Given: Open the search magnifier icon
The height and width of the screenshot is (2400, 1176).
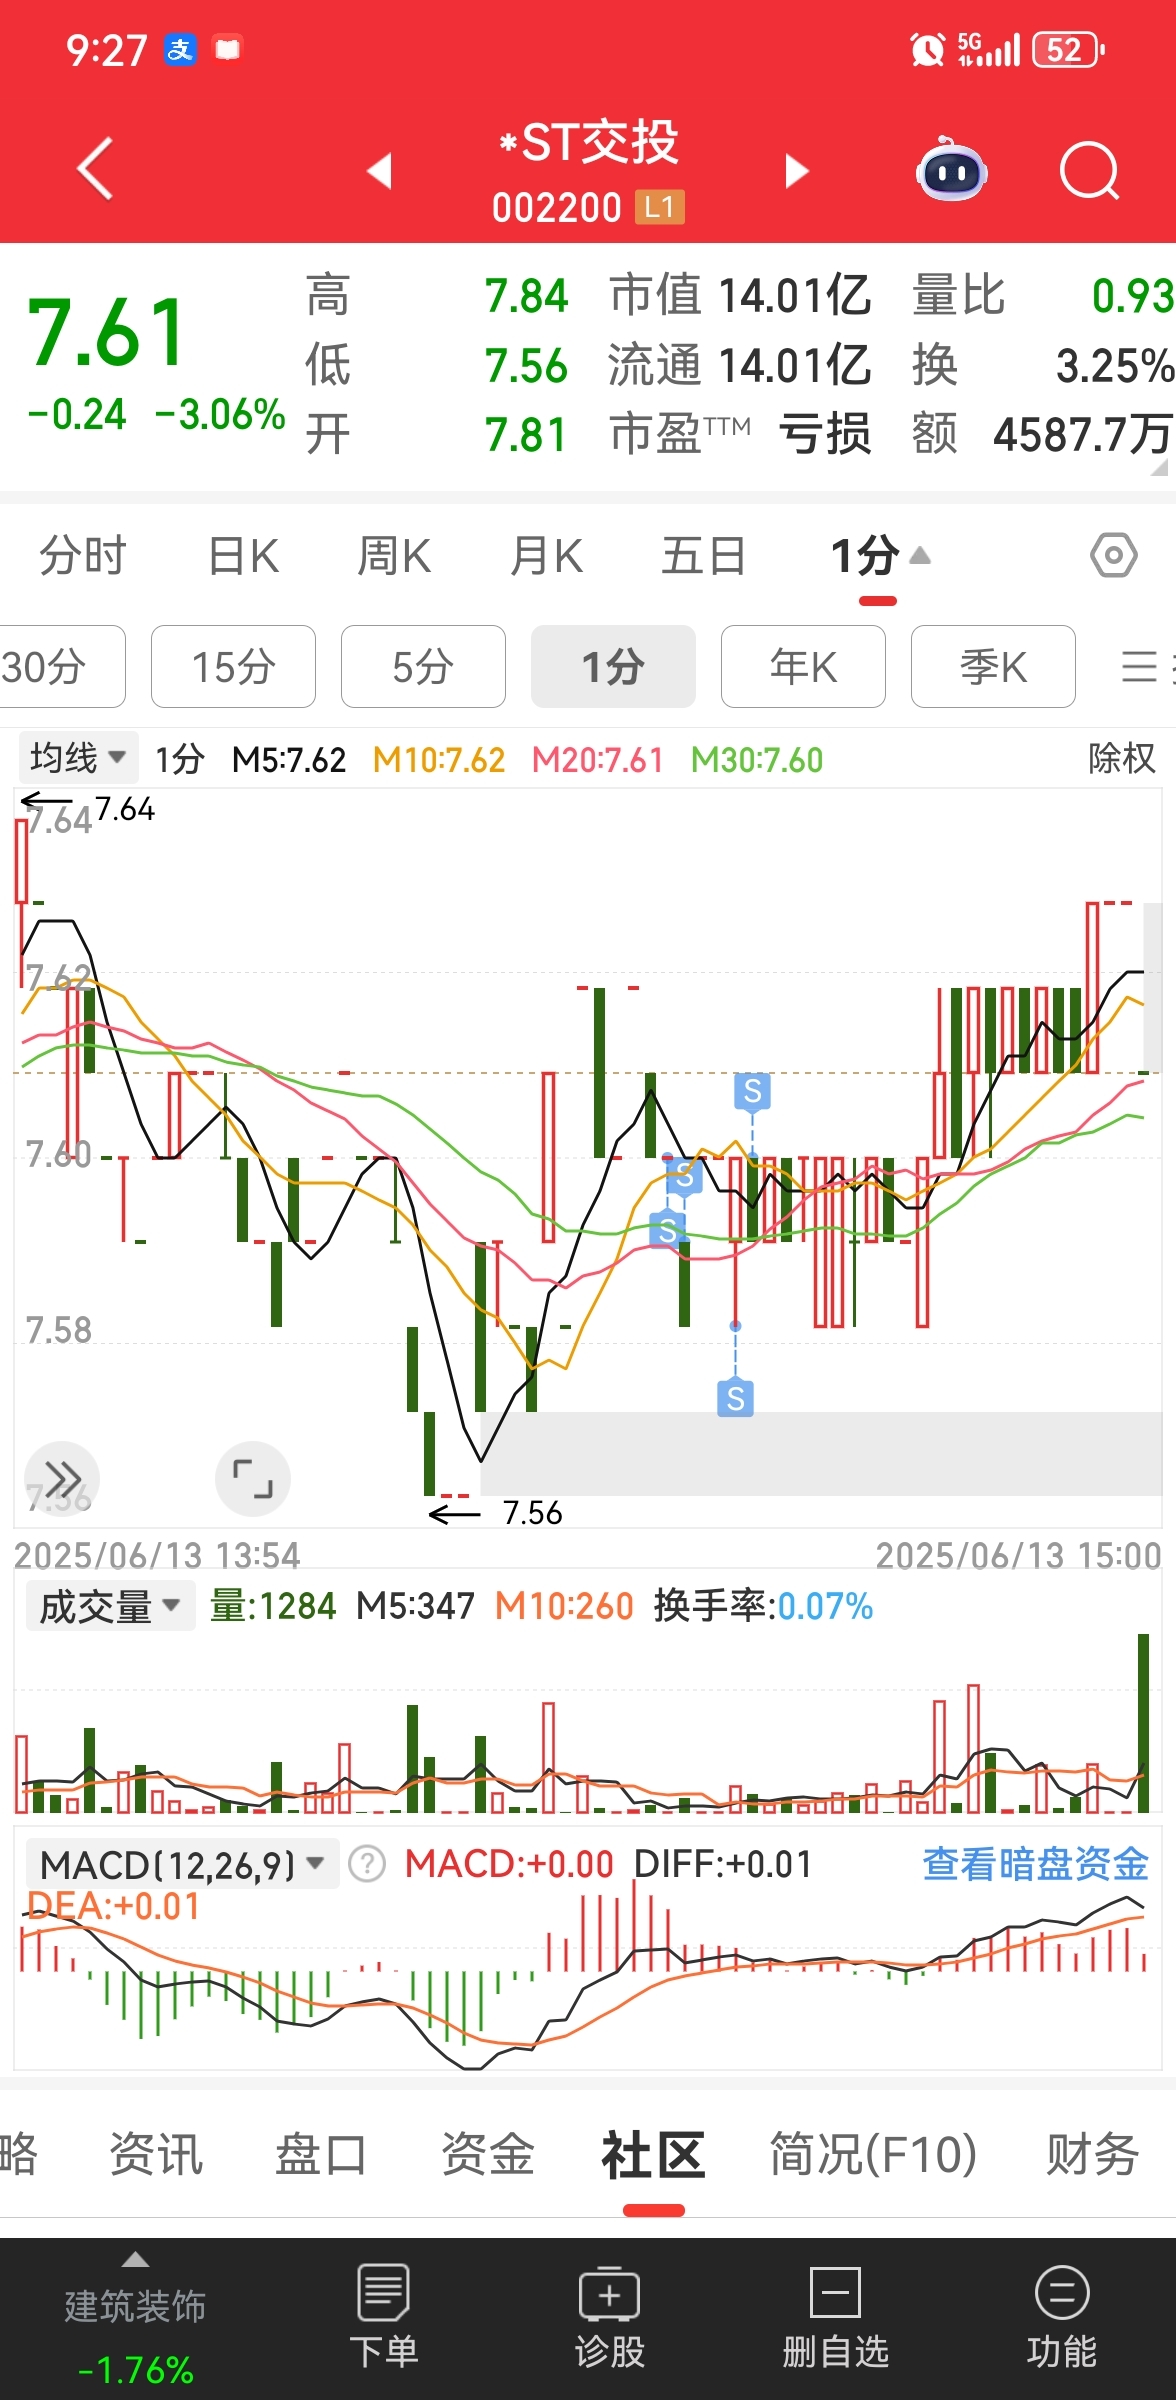Looking at the screenshot, I should point(1089,171).
